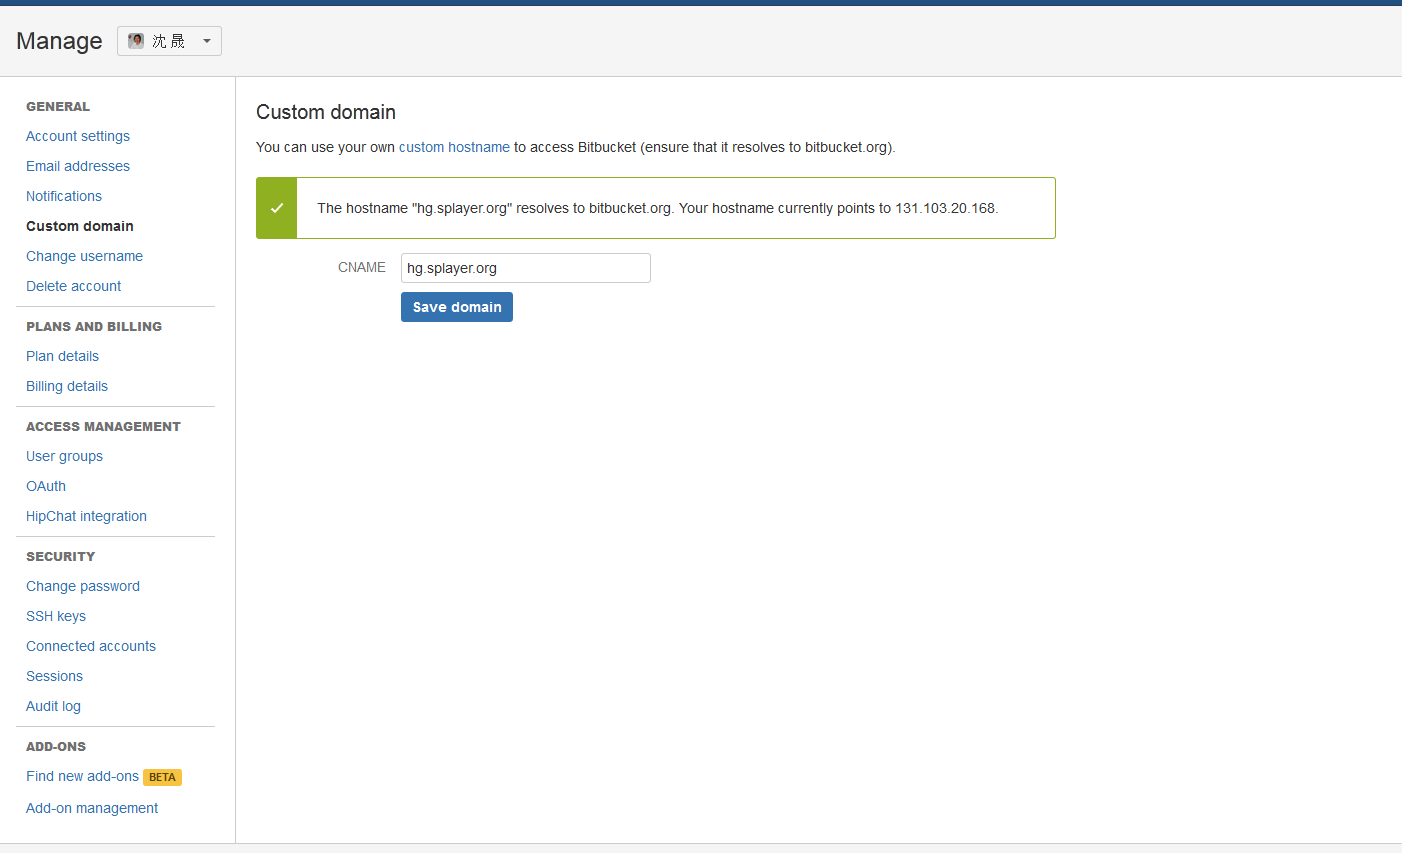Click the hostname resolves success message
This screenshot has width=1402, height=853.
[x=658, y=208]
